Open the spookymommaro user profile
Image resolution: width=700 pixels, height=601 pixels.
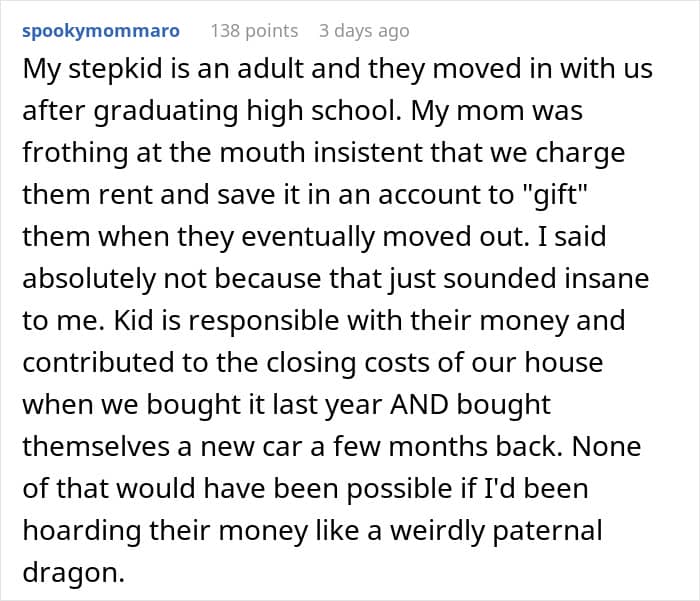click(101, 31)
